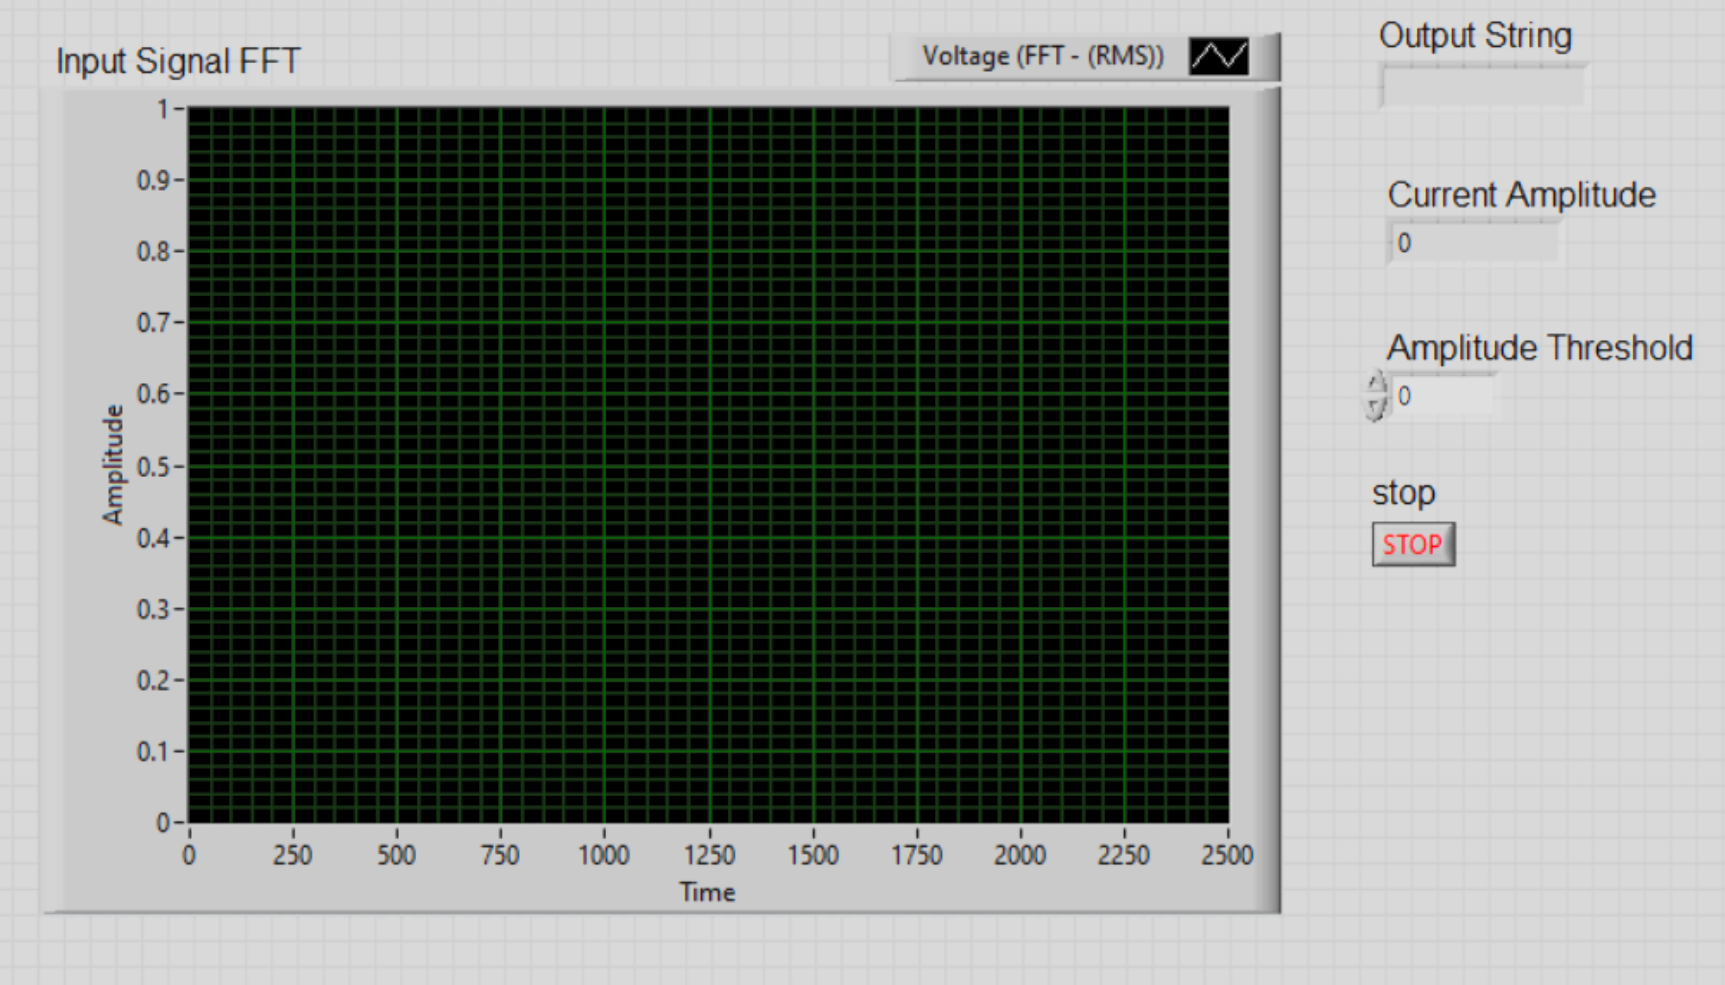Click the y-axis value 0.1

154,751
